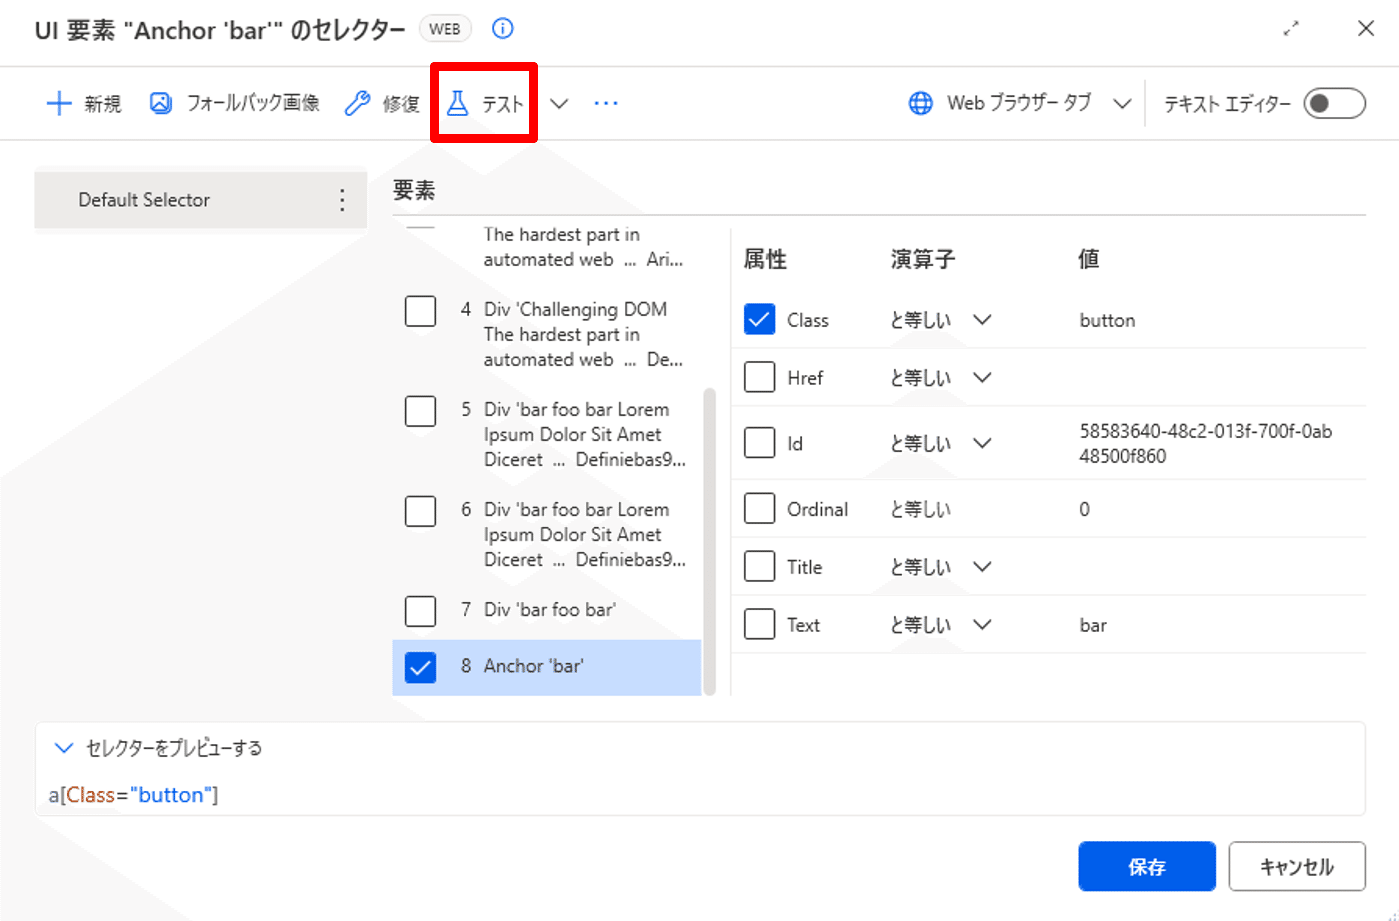This screenshot has width=1399, height=921.
Task: Click the Ordinal value 0
Action: [x=1084, y=509]
